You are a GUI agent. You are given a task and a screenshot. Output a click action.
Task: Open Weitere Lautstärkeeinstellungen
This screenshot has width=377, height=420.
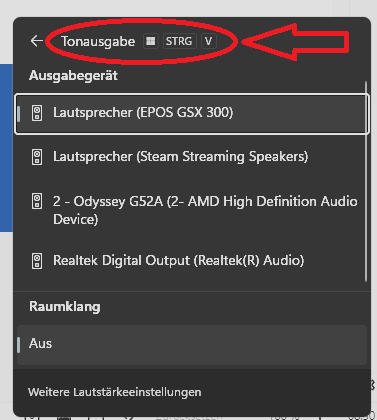(x=115, y=392)
